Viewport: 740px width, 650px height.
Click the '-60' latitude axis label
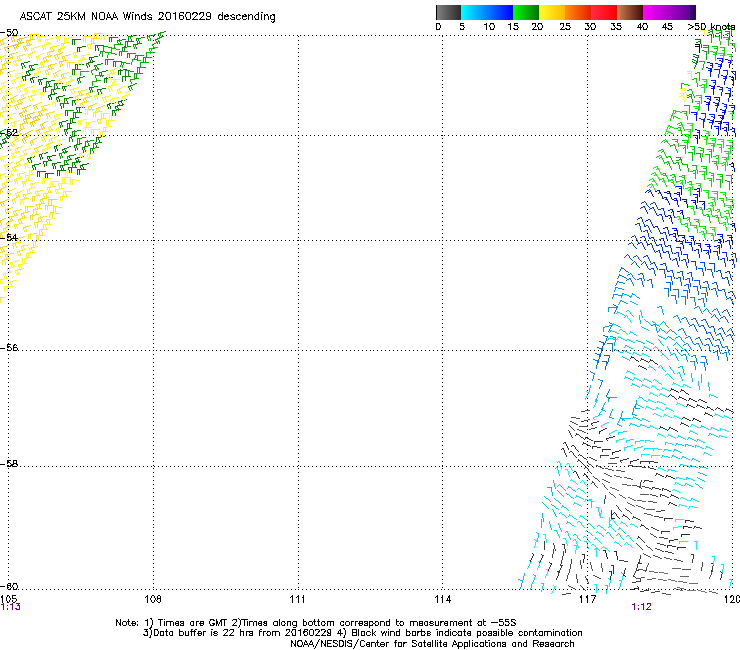click(9, 586)
